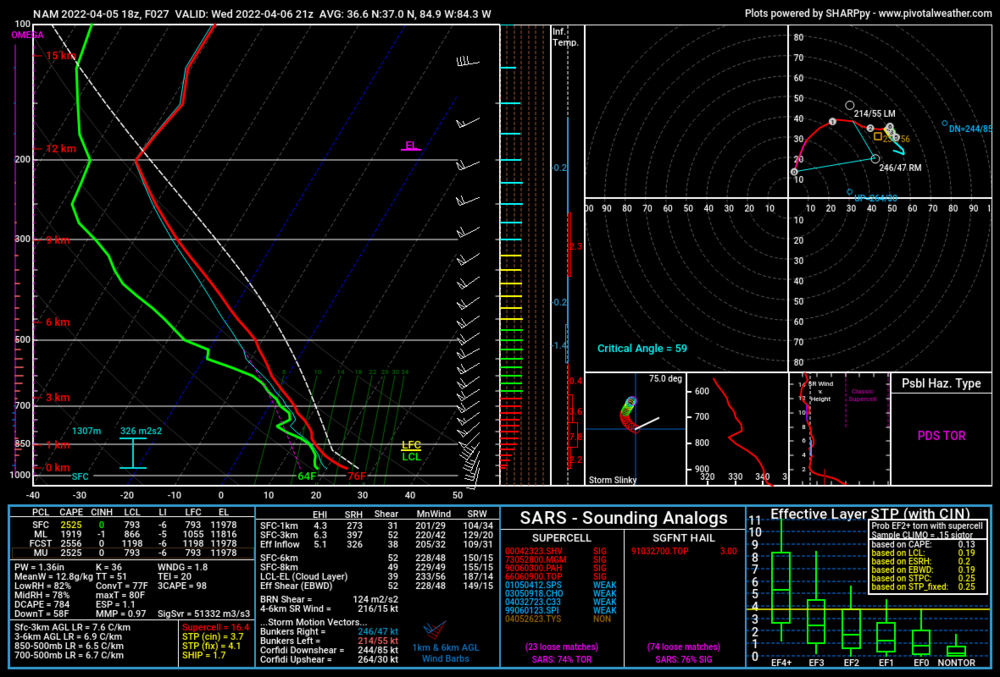Viewport: 1000px width, 677px height.
Task: Click the 'SGFNT HAIL' column heading
Action: (x=683, y=538)
